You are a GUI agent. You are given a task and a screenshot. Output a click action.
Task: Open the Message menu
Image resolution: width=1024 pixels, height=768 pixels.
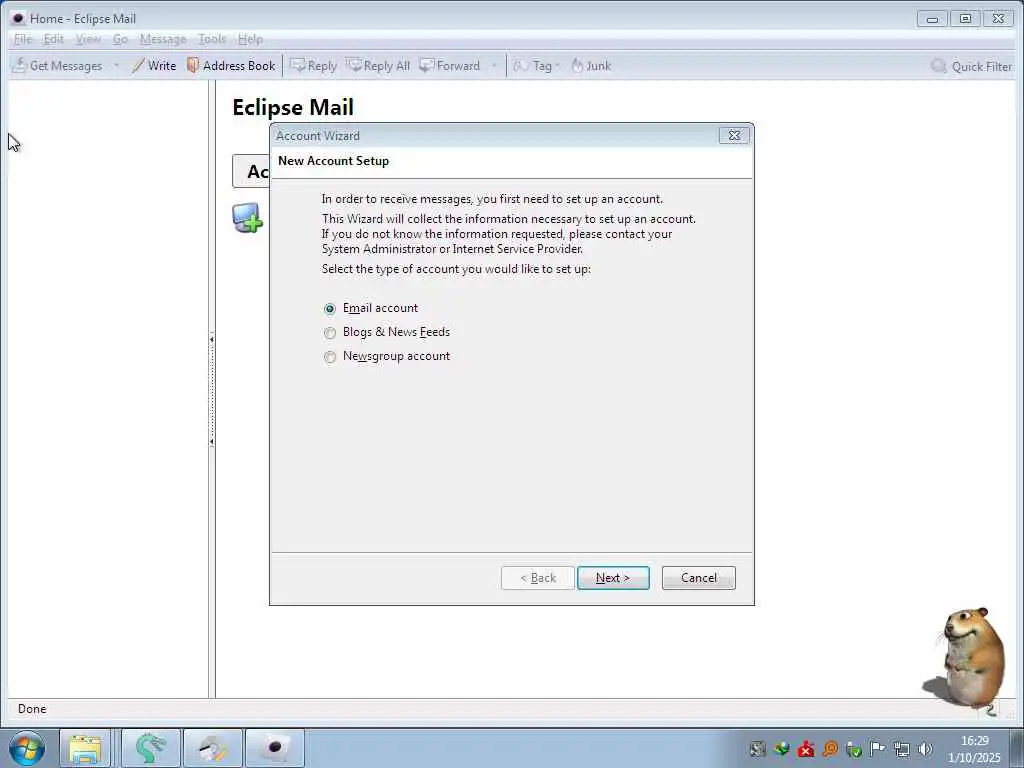point(163,39)
